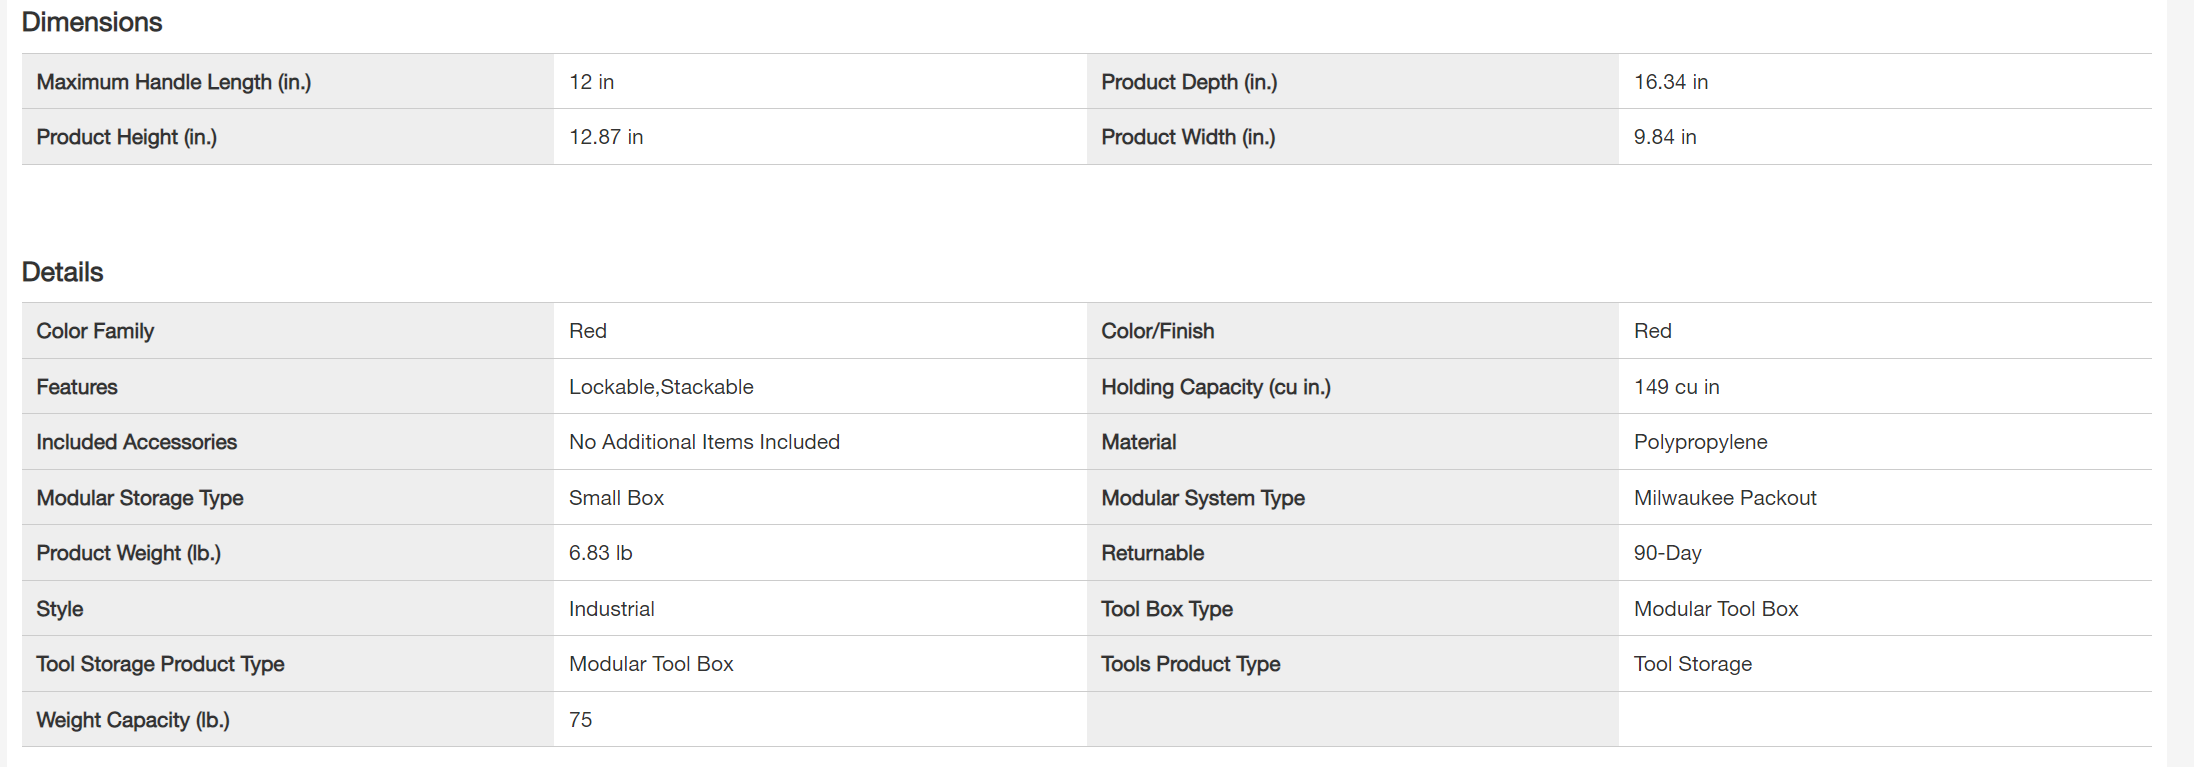This screenshot has height=767, width=2194.
Task: Click the Details section heading
Action: click(63, 272)
